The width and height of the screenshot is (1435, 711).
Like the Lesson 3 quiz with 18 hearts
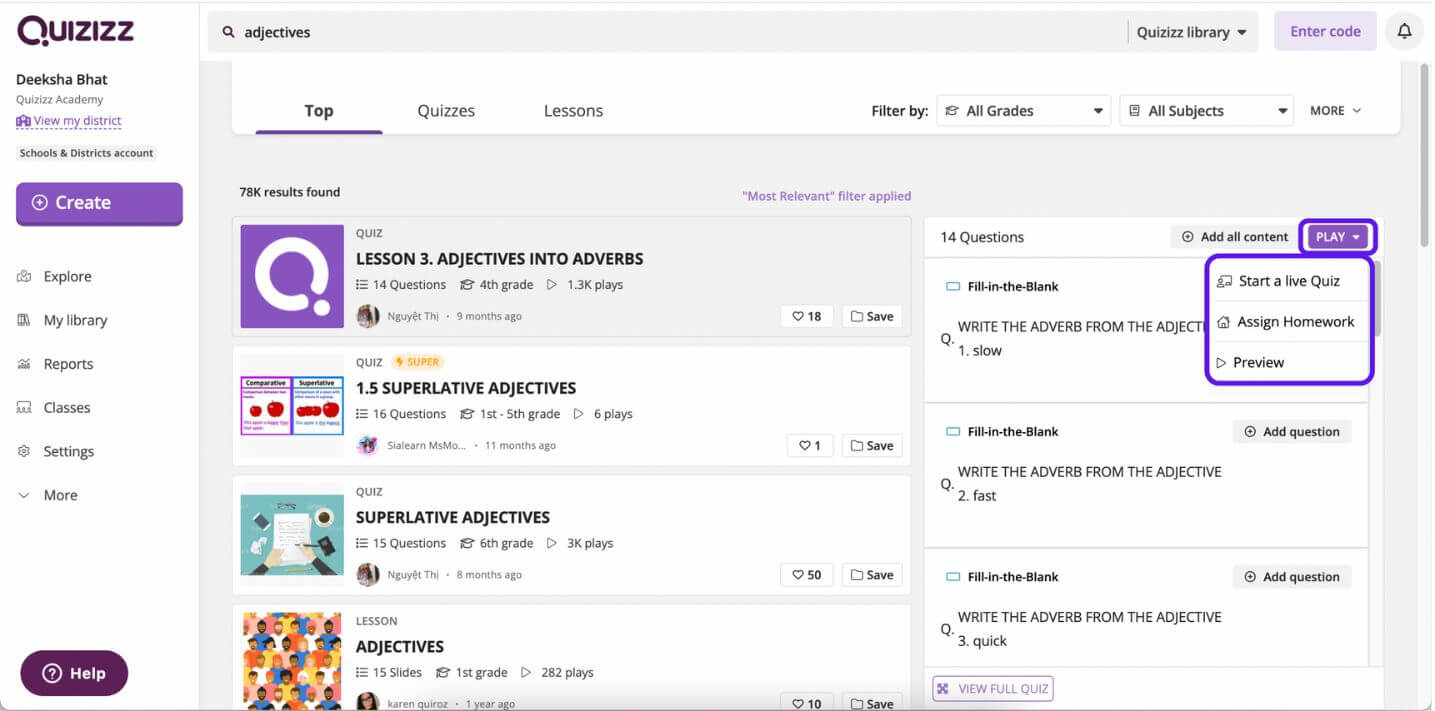[x=806, y=316]
